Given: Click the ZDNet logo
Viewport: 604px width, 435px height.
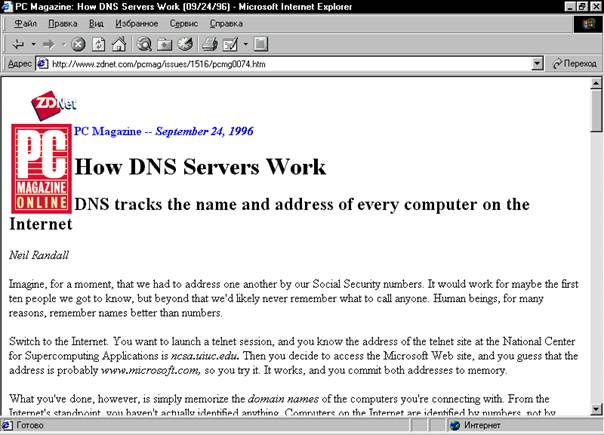Looking at the screenshot, I should (x=54, y=102).
